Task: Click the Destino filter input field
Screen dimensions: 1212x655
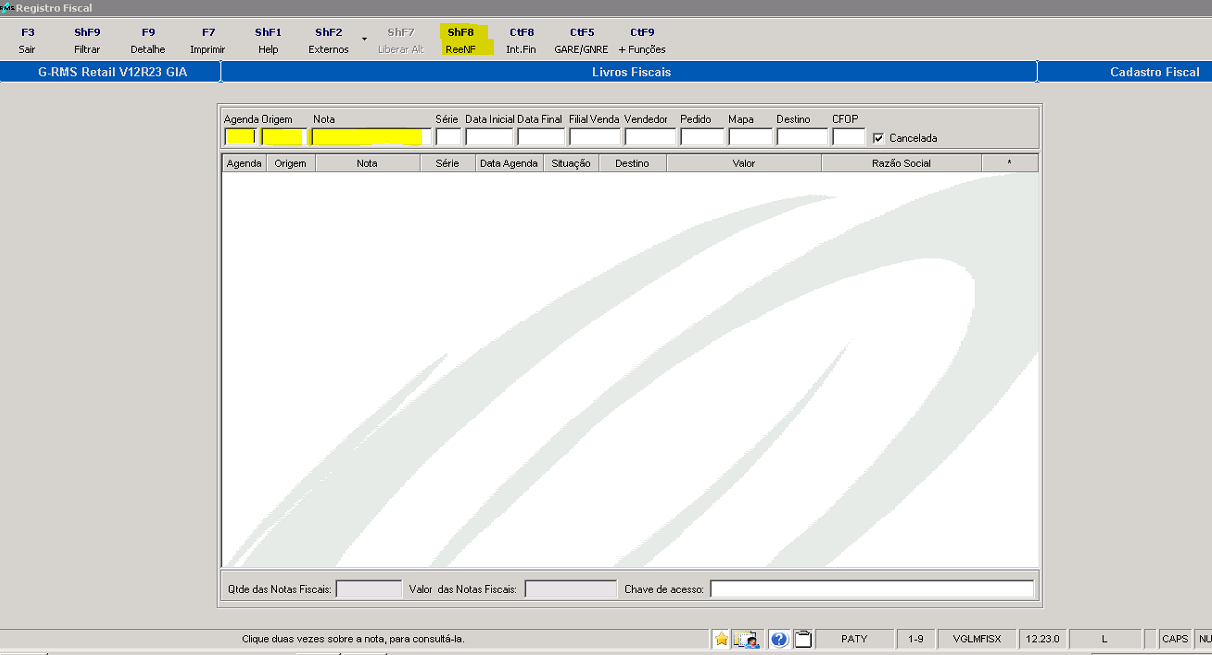Action: 802,137
